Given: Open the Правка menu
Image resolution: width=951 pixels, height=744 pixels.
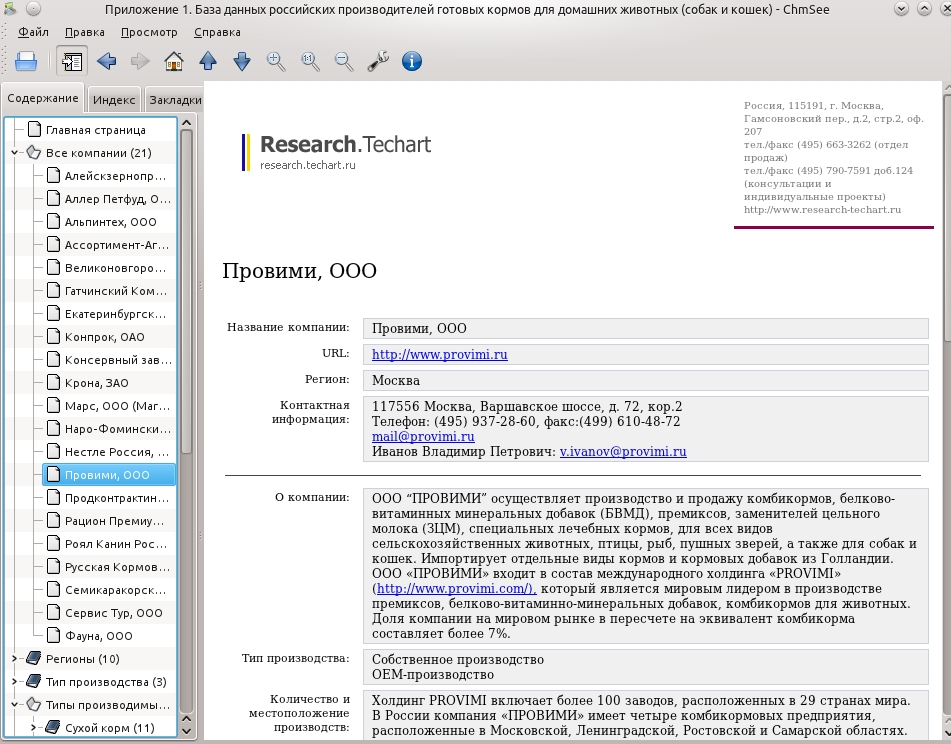Looking at the screenshot, I should [84, 32].
